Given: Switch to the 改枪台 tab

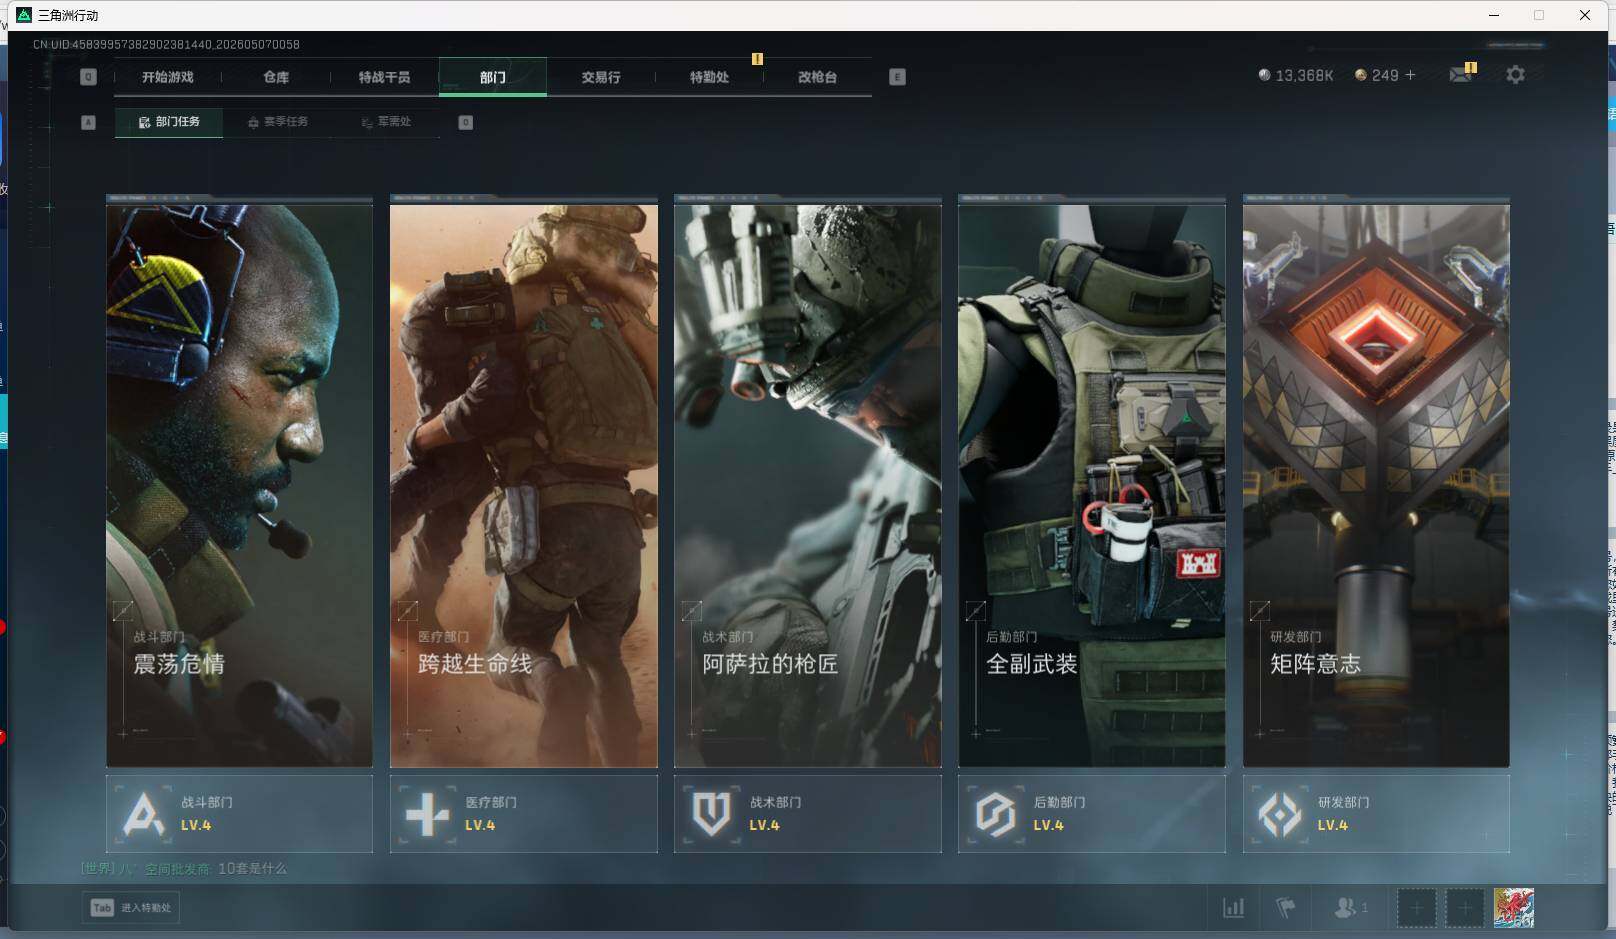Looking at the screenshot, I should (x=817, y=77).
